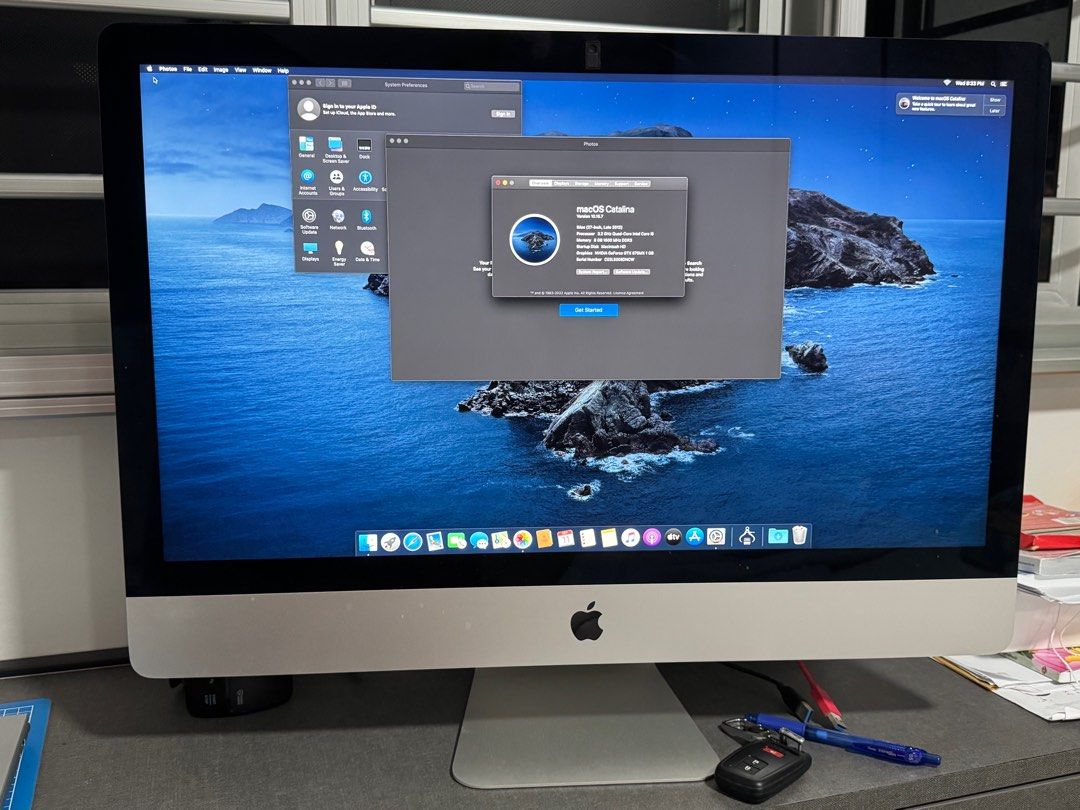
Task: Click the Get Started button in Photos
Action: (x=588, y=310)
